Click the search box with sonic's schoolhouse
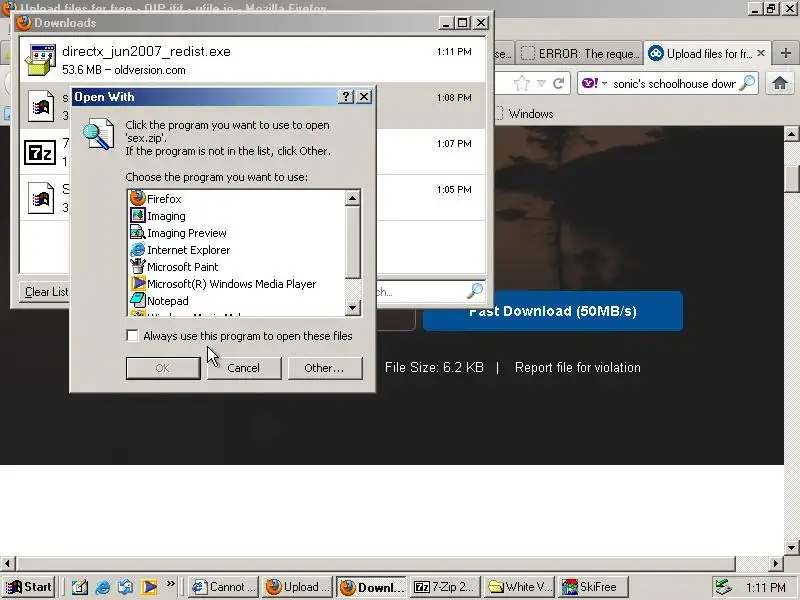The height and width of the screenshot is (600, 800). point(673,84)
